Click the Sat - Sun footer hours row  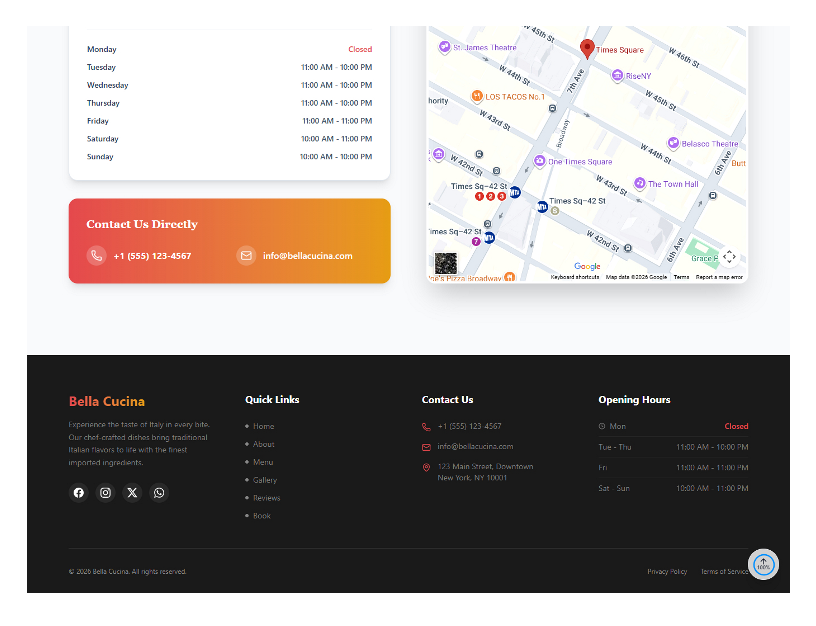(673, 488)
